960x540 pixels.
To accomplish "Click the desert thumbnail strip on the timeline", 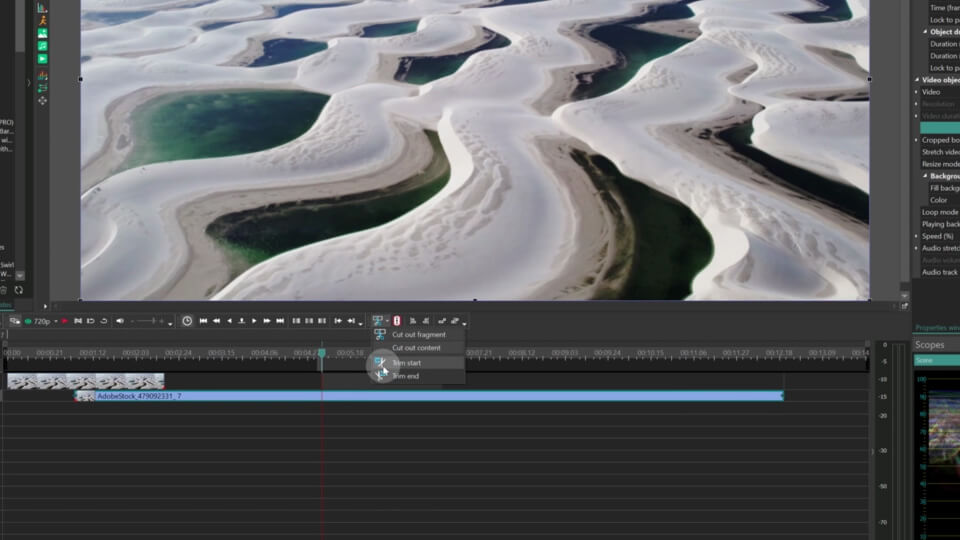I will click(86, 381).
